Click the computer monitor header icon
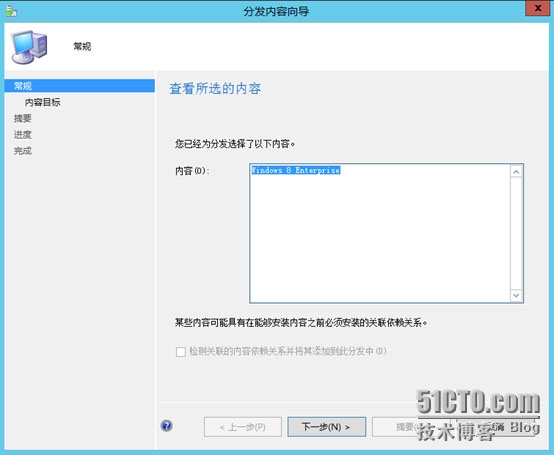Image resolution: width=554 pixels, height=455 pixels. tap(29, 47)
